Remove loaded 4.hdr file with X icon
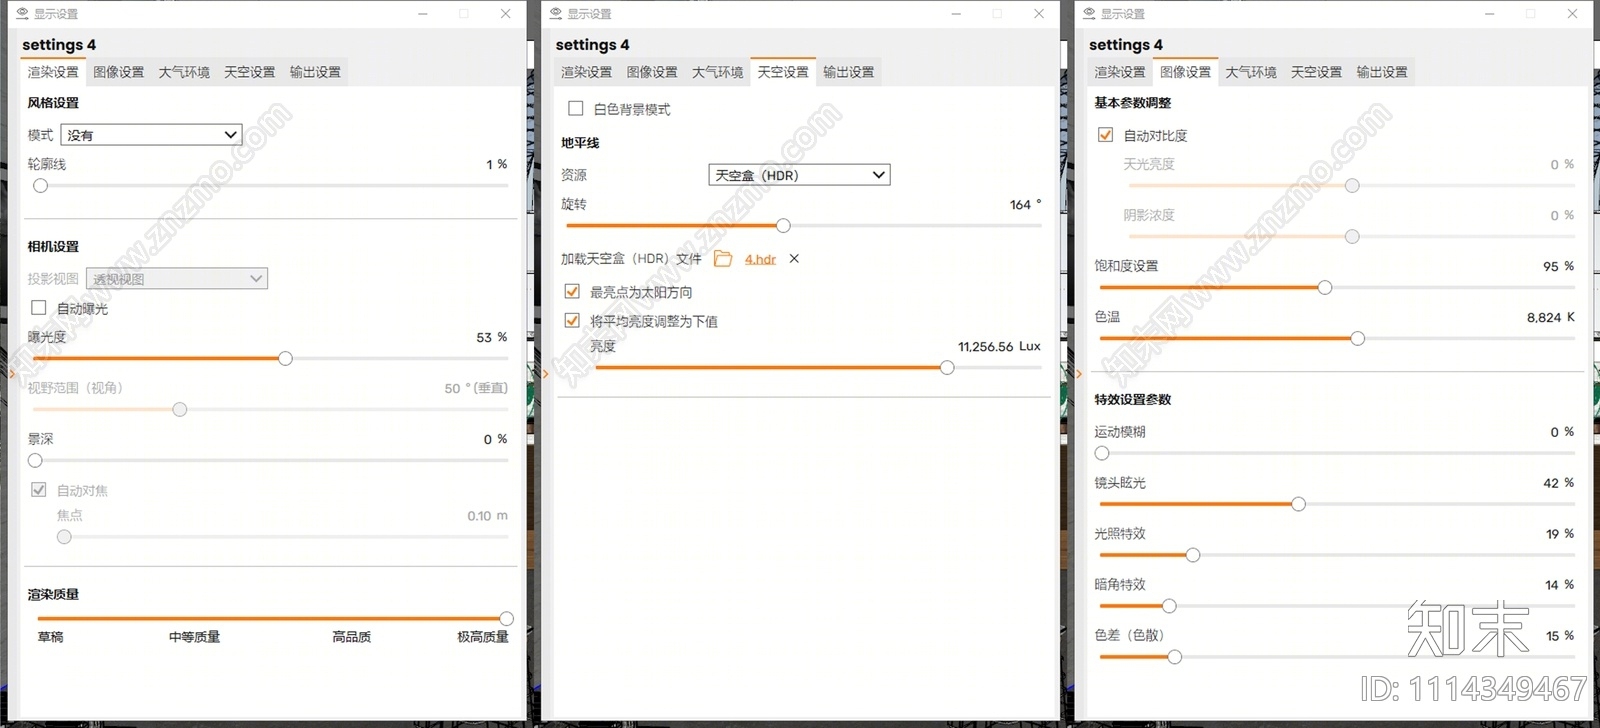 794,259
